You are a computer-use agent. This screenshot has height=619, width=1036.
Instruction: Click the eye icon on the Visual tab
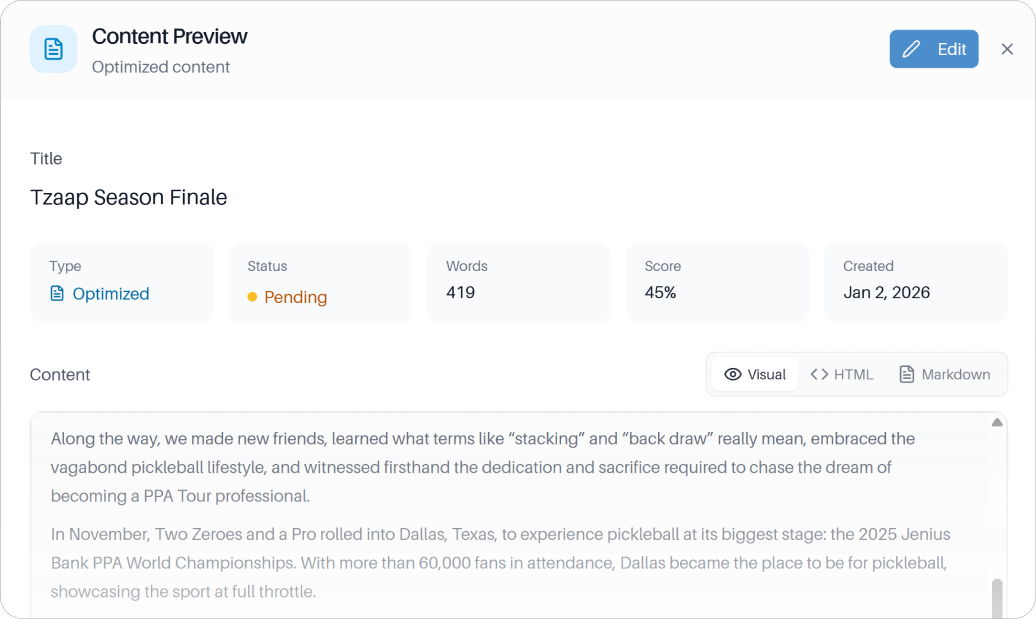(733, 374)
